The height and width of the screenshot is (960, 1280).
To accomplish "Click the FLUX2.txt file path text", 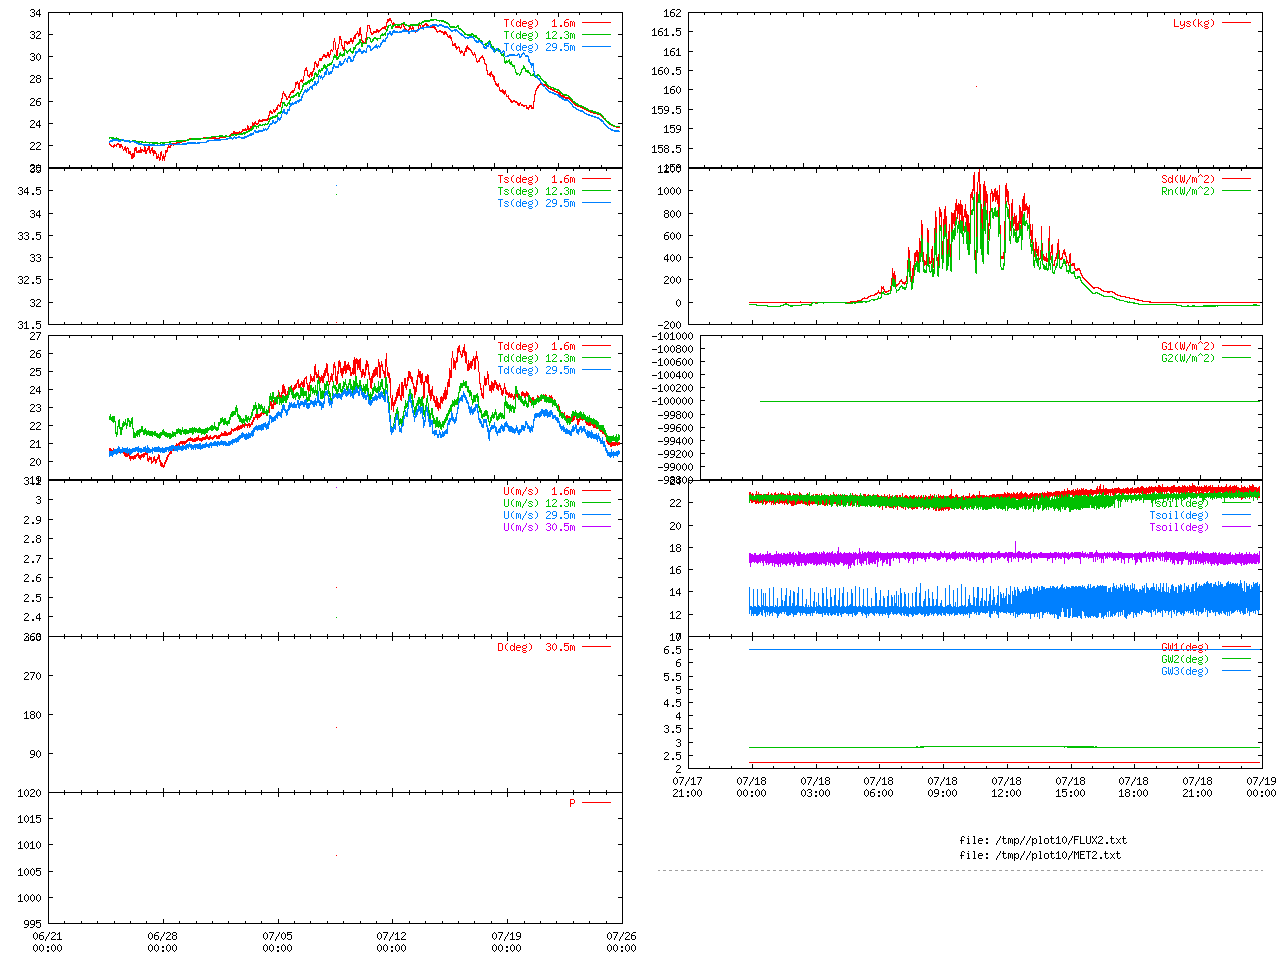I will coord(1043,840).
